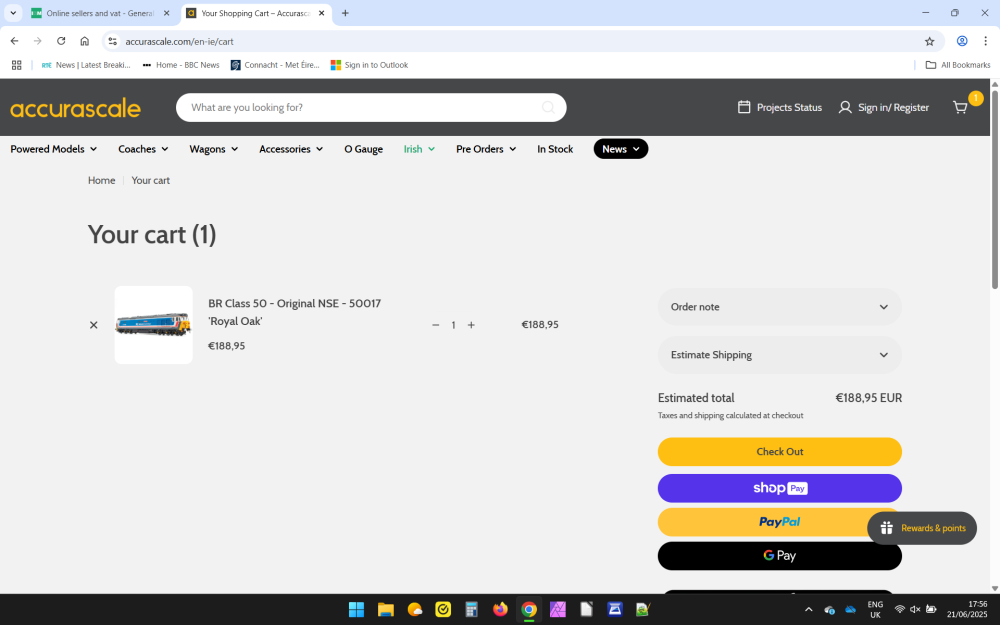
Task: Increase quantity with plus button
Action: pos(471,325)
